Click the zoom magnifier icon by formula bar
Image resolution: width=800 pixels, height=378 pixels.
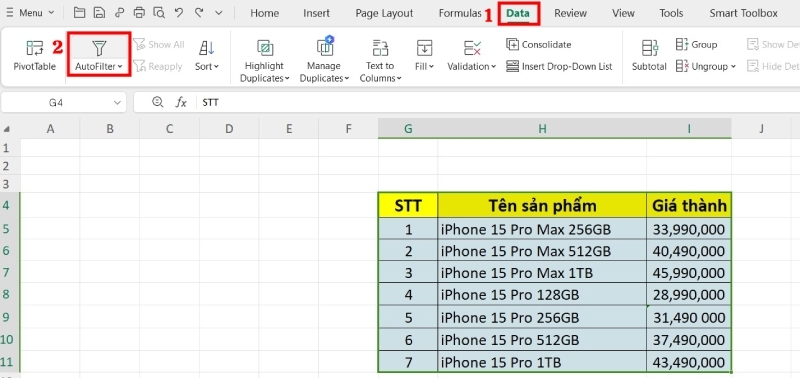click(158, 102)
